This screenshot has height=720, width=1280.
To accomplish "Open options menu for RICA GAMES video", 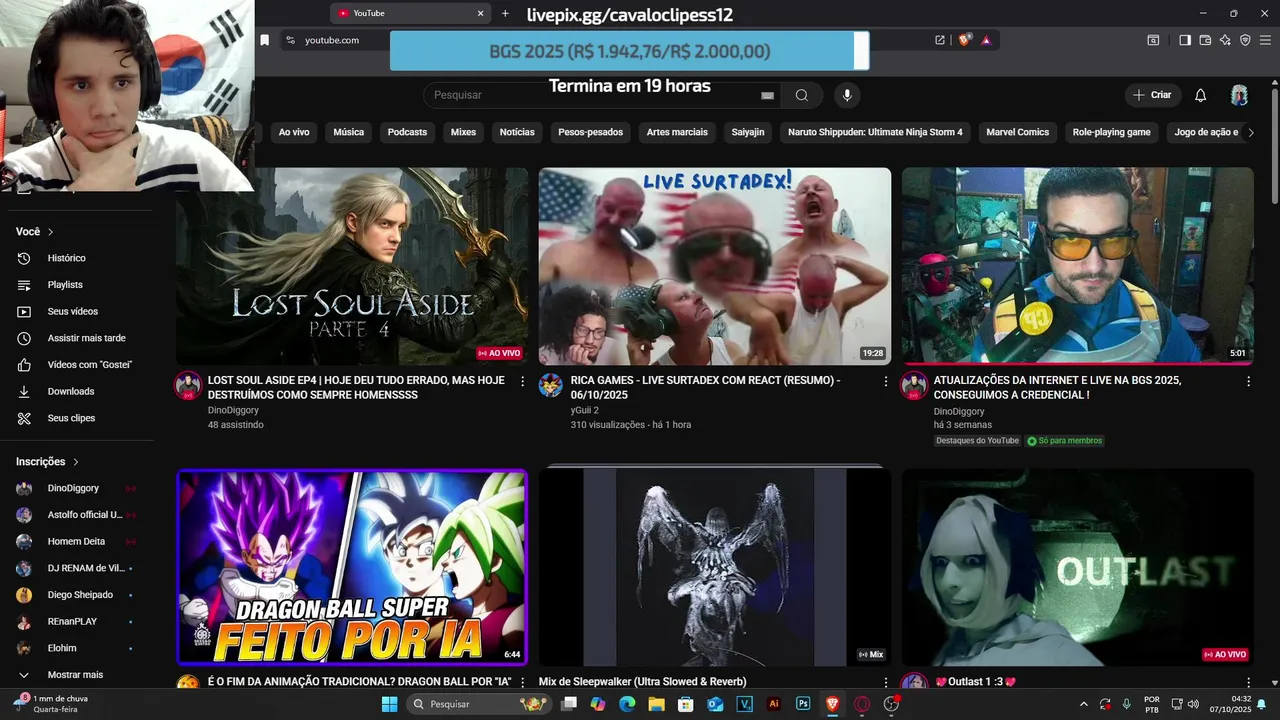I will (885, 381).
